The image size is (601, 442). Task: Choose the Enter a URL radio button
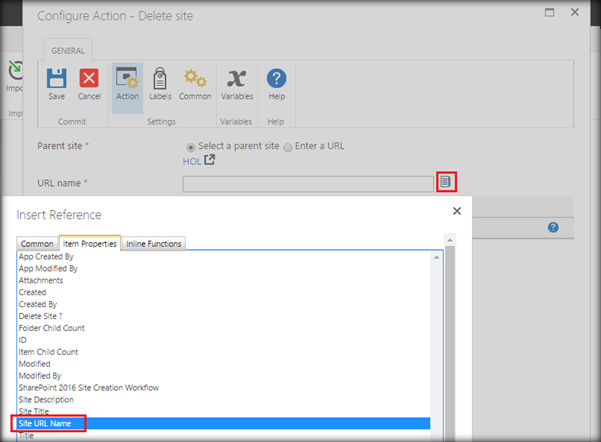[x=287, y=147]
